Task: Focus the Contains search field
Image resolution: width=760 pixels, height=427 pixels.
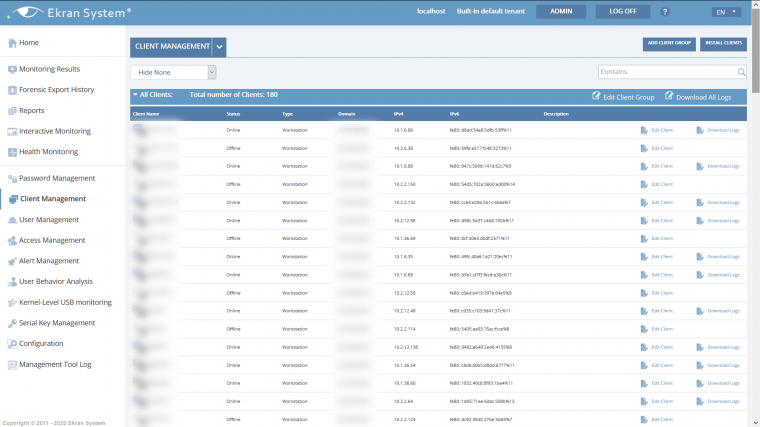Action: [666, 72]
